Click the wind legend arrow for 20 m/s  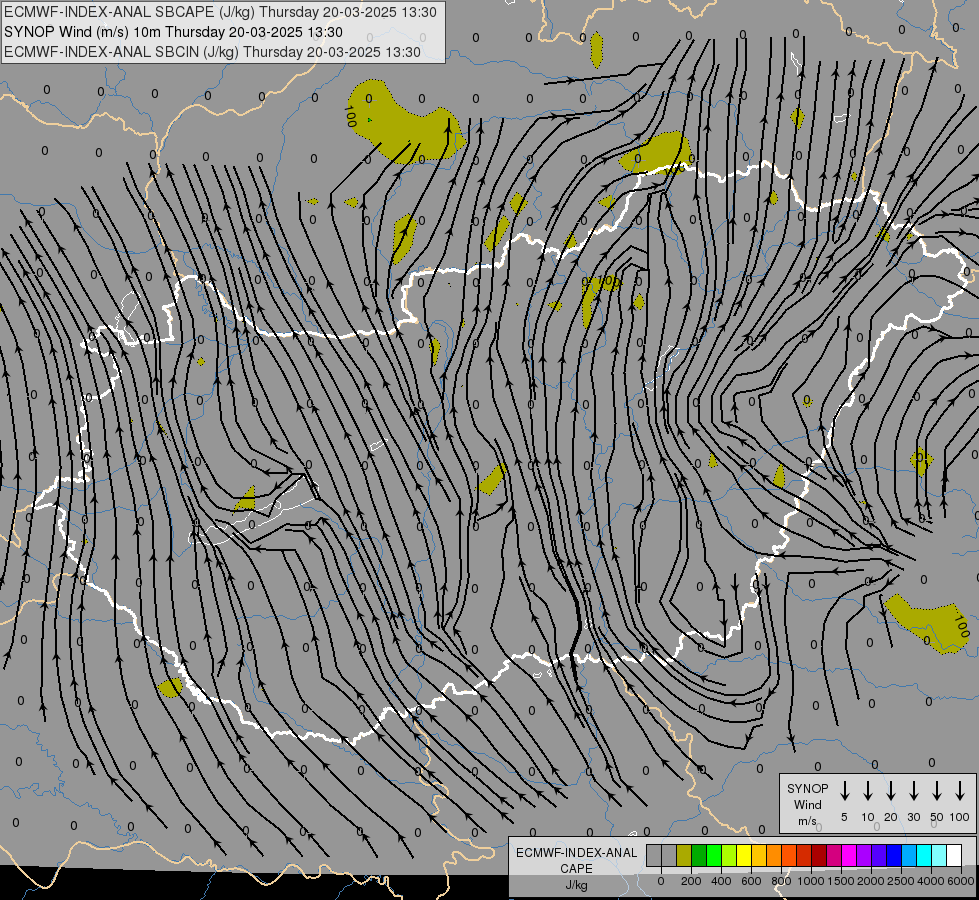tap(890, 791)
